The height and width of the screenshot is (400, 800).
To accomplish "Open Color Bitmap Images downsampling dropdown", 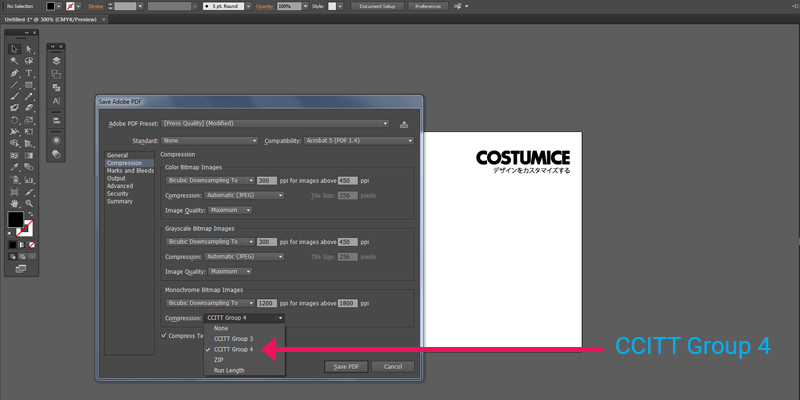I will (210, 181).
